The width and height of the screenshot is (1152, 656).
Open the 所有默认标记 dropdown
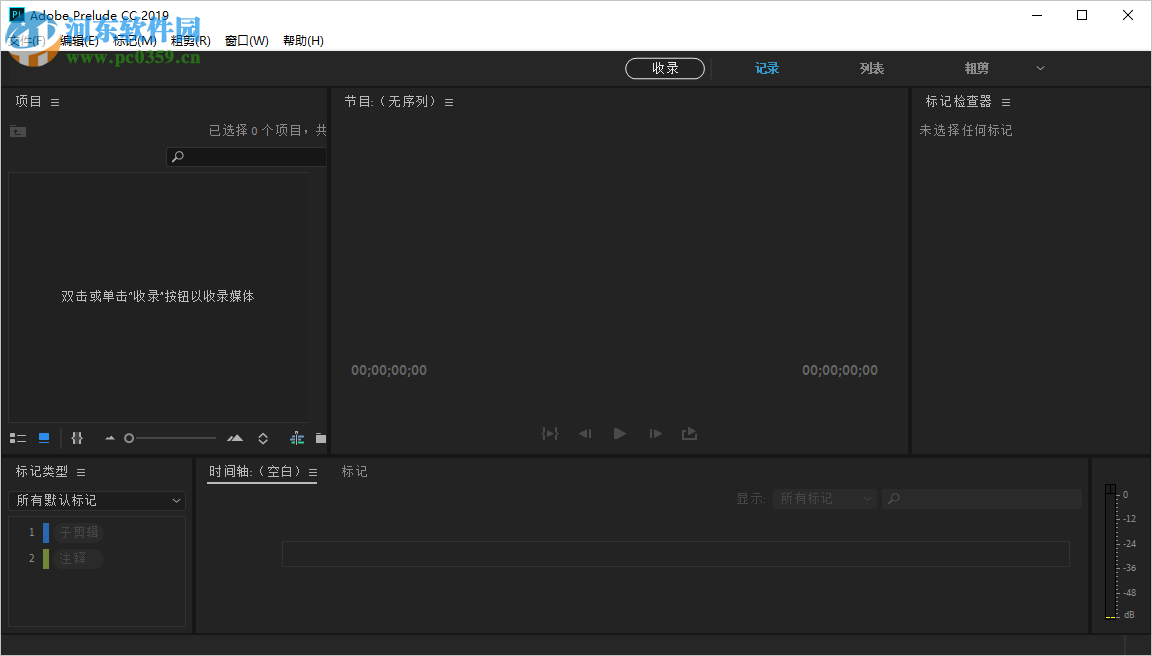click(x=96, y=500)
